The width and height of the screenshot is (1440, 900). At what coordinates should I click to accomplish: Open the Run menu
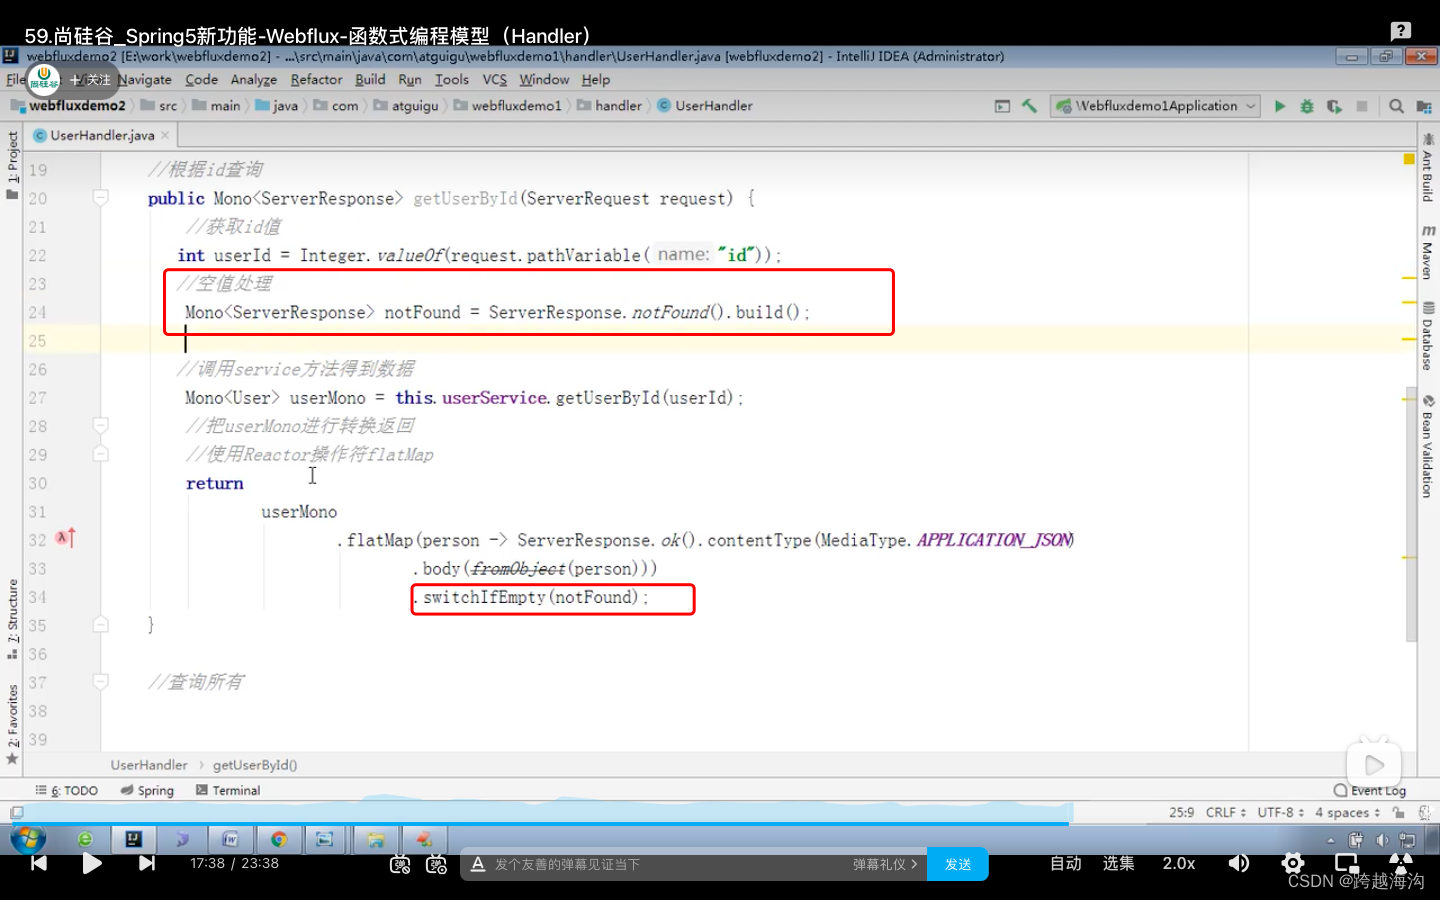tap(410, 80)
